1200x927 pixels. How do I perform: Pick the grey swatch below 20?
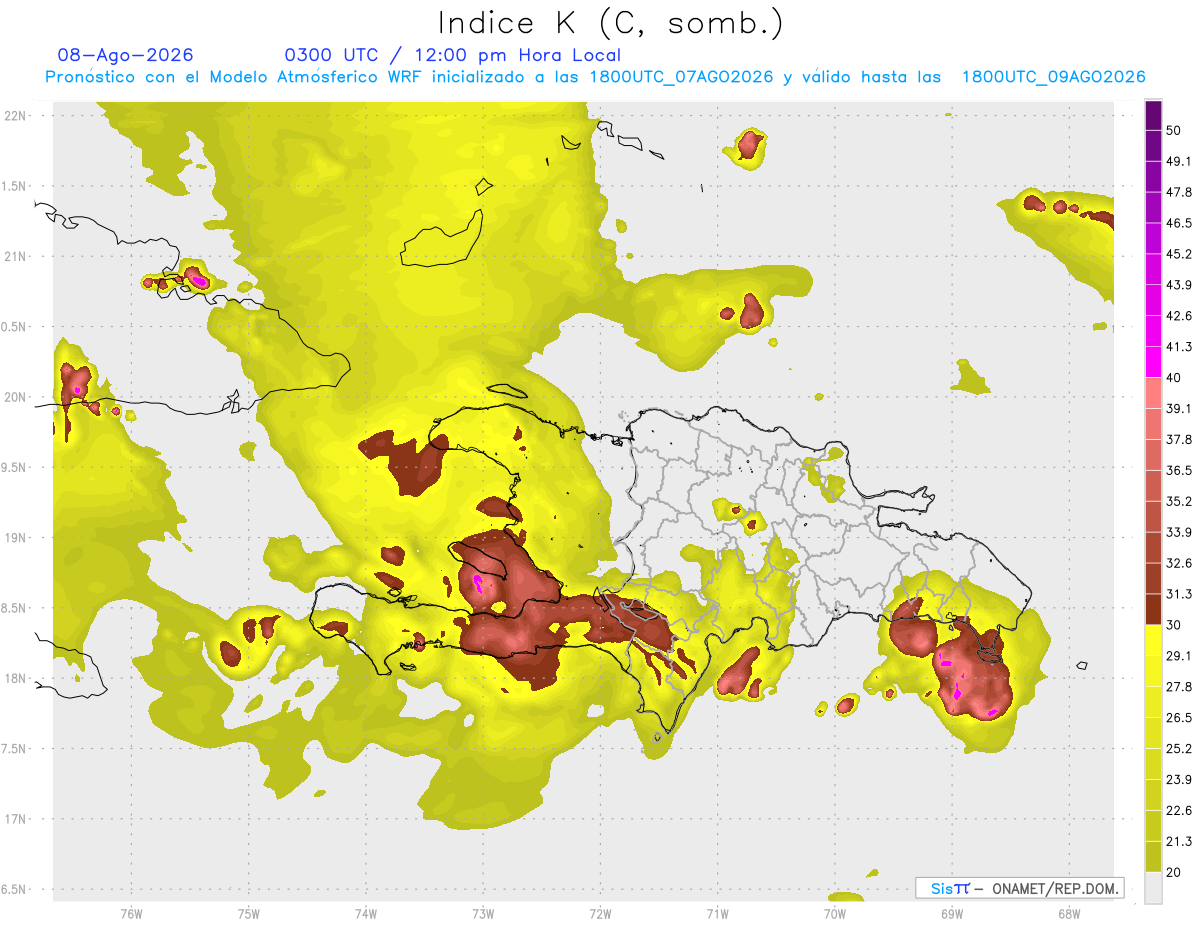coord(1153,888)
